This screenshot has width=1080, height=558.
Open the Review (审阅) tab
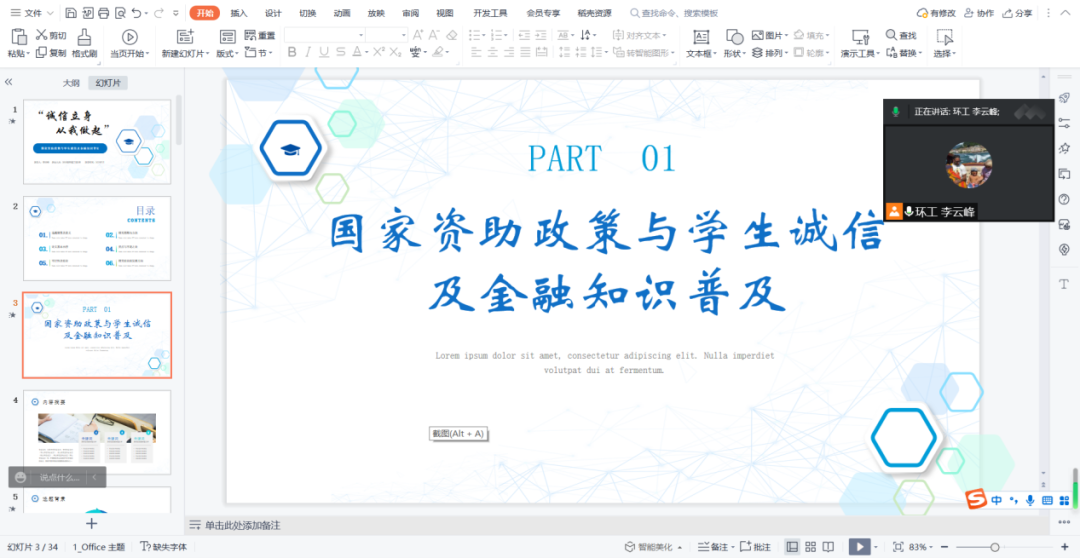pyautogui.click(x=411, y=13)
